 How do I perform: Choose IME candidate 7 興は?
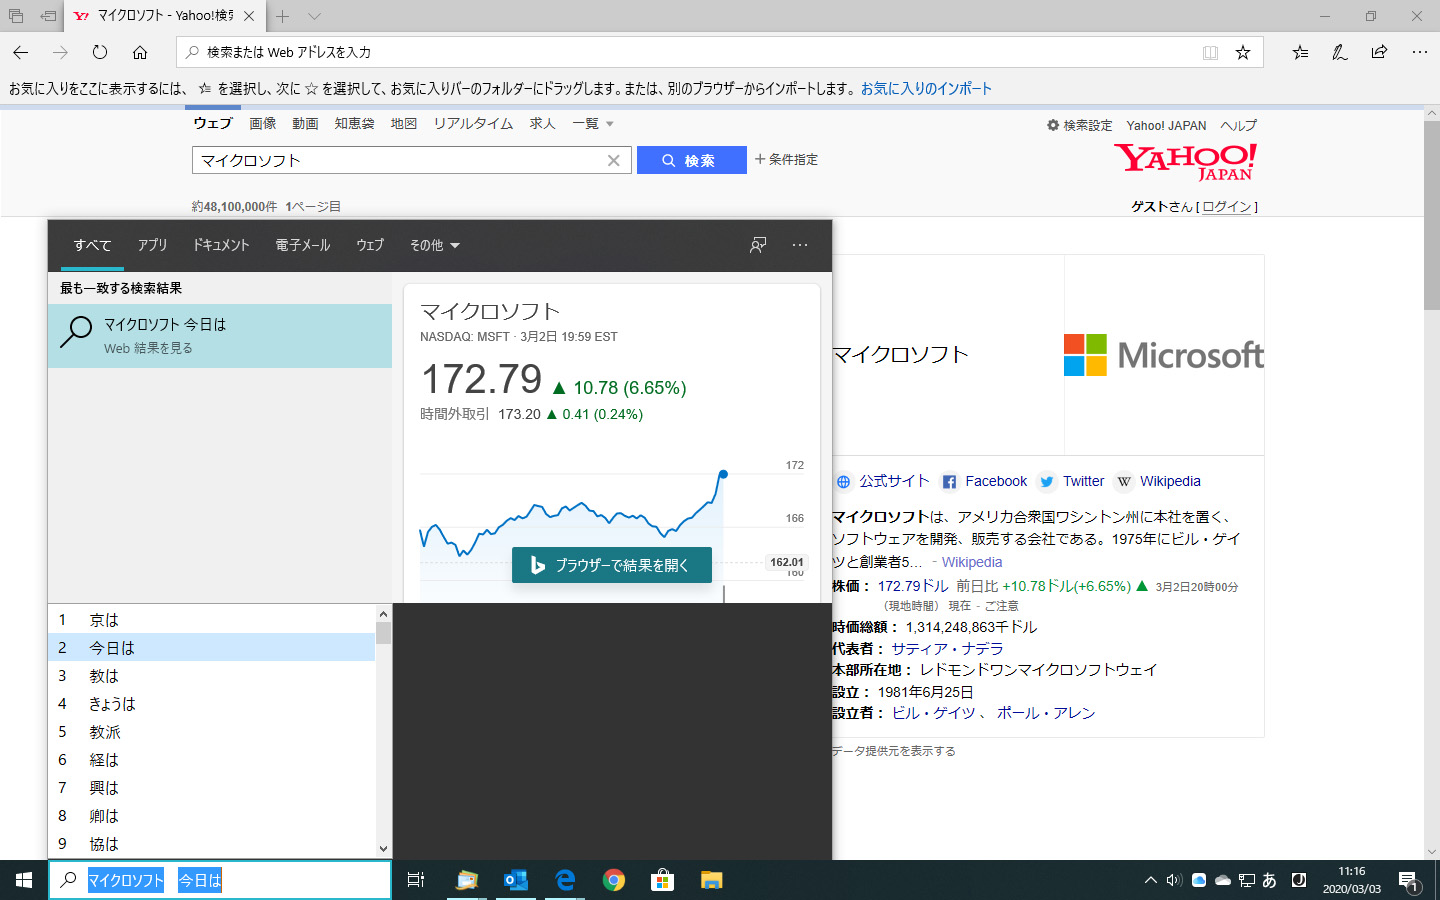pyautogui.click(x=212, y=788)
